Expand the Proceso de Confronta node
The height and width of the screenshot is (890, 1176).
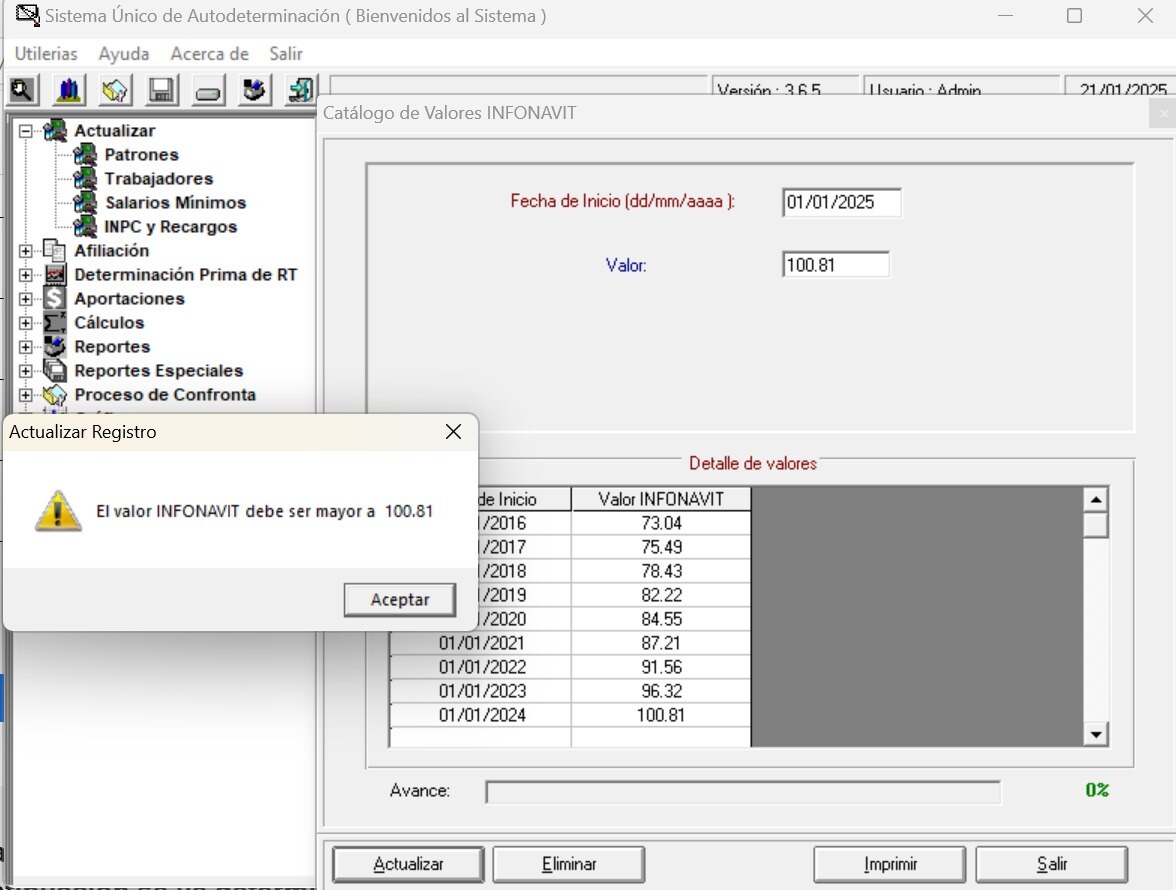point(26,395)
